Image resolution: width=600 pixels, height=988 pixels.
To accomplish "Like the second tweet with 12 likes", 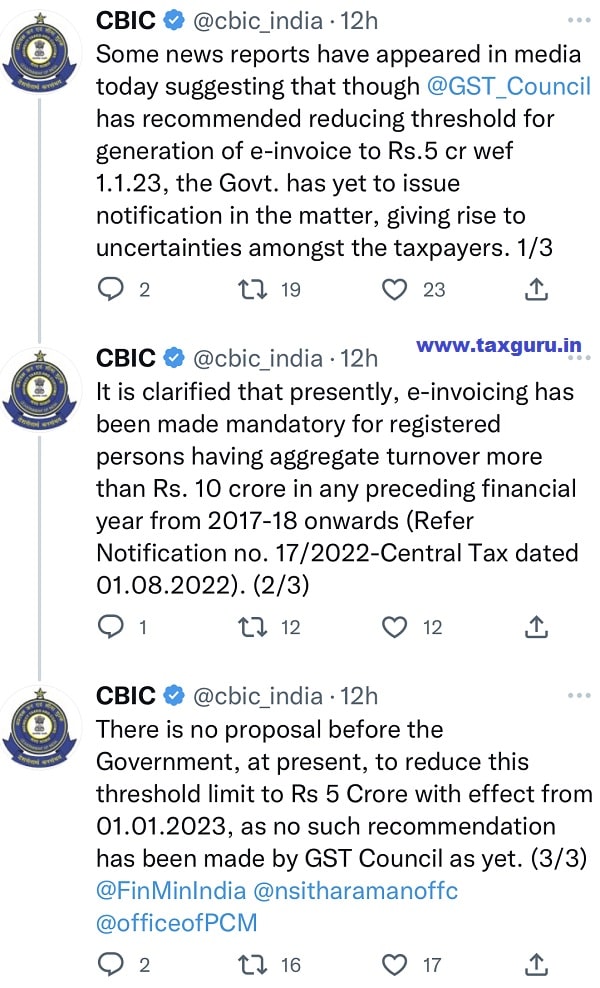I will click(396, 627).
